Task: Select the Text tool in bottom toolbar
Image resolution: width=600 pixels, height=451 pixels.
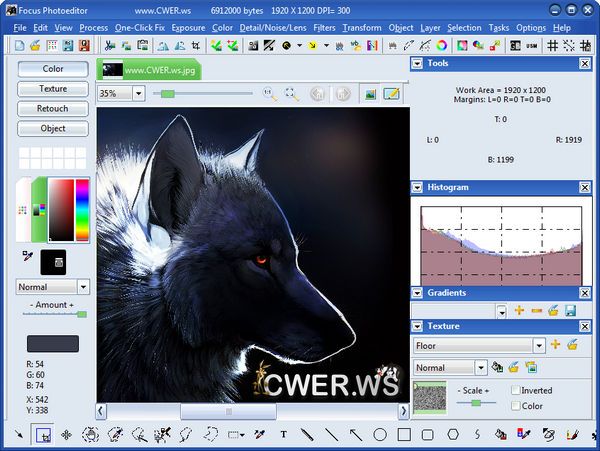Action: (284, 435)
